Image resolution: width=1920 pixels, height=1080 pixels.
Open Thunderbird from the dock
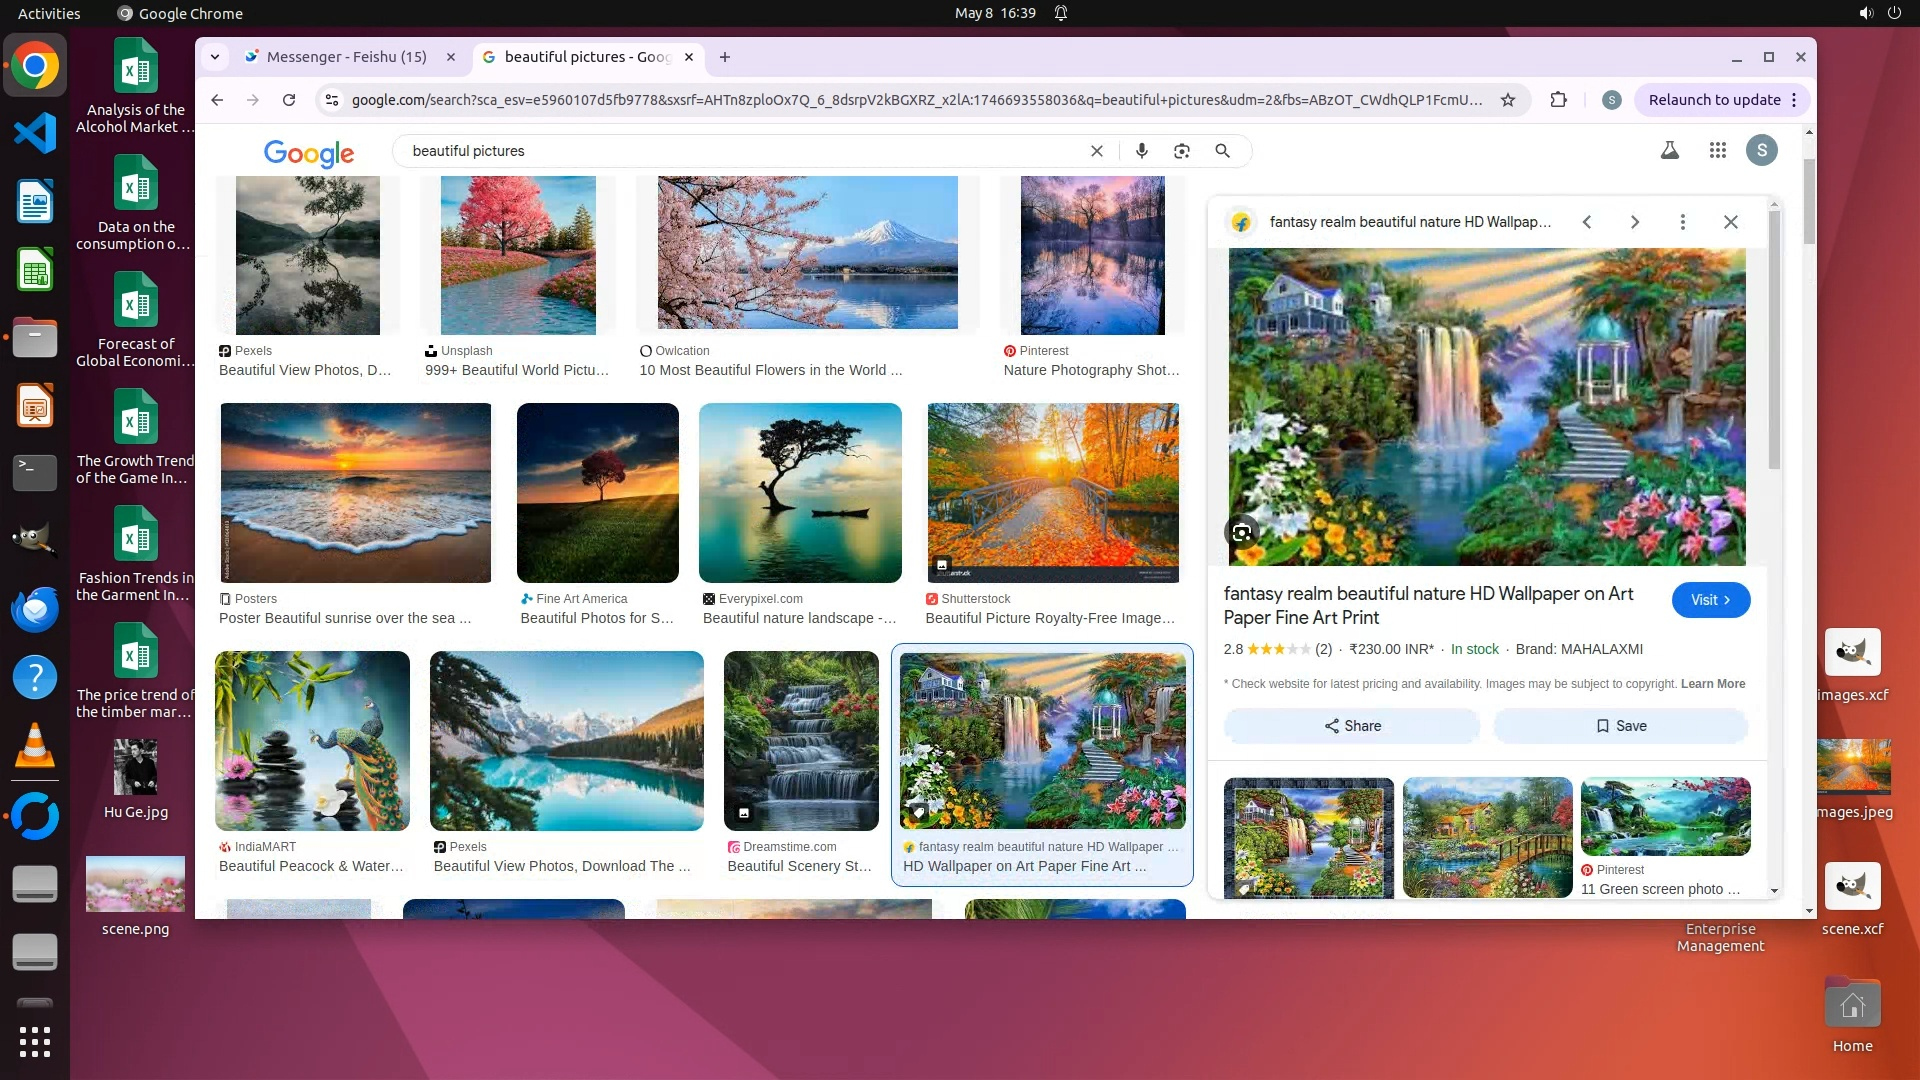(35, 609)
